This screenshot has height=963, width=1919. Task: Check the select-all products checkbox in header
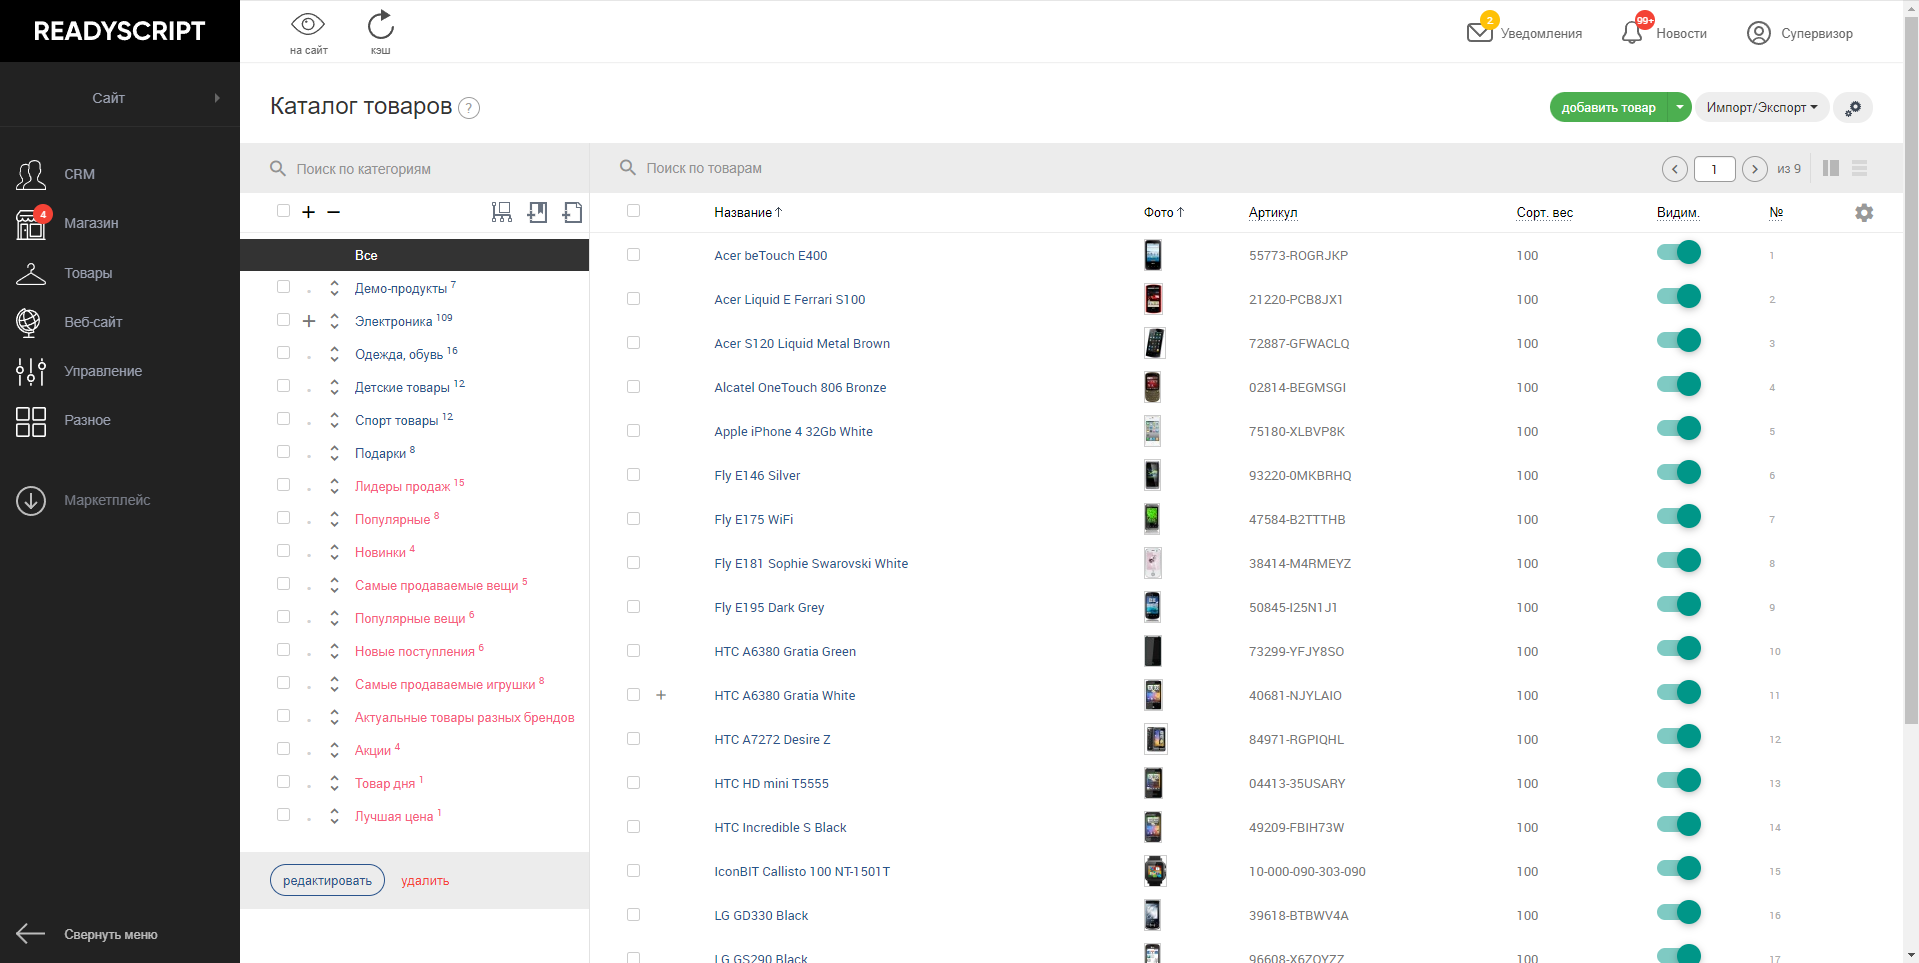[633, 211]
